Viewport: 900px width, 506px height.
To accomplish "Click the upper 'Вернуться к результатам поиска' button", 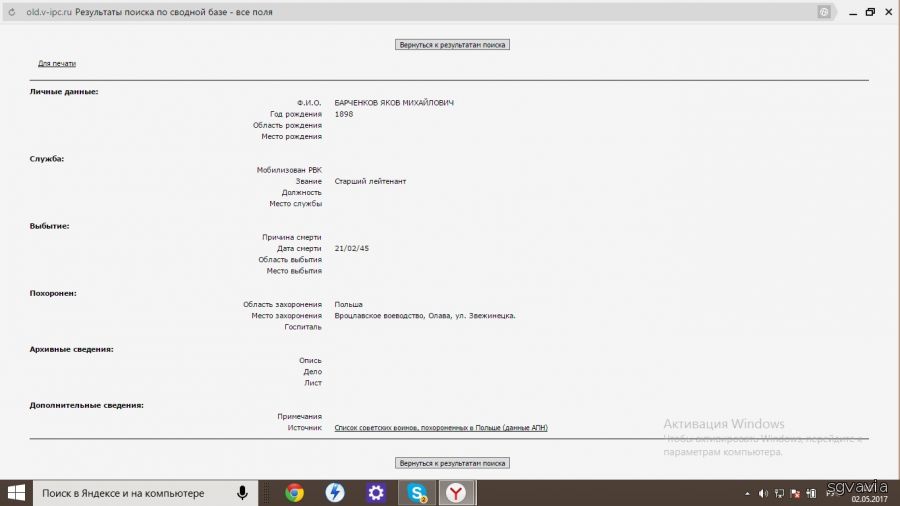I will tap(452, 45).
